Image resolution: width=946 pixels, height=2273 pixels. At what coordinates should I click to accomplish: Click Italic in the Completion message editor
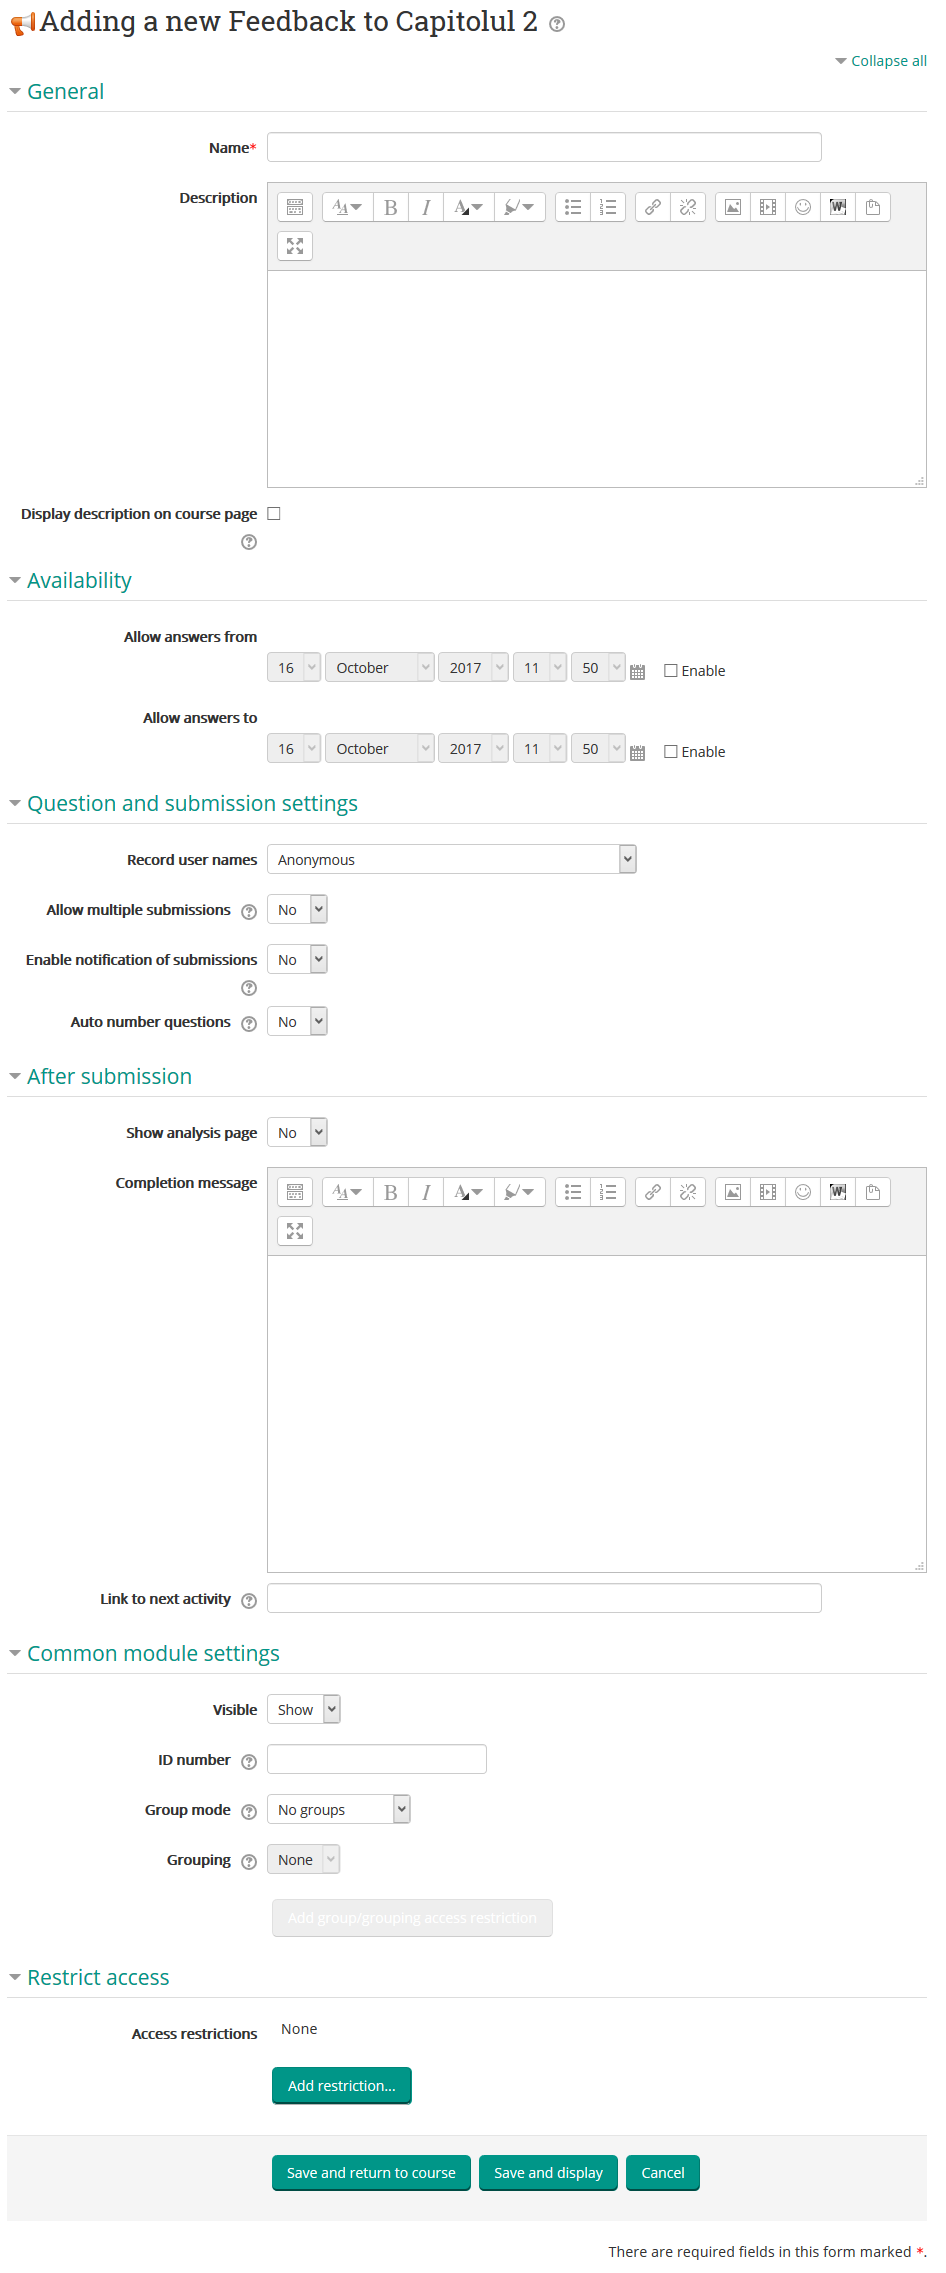click(x=426, y=1192)
